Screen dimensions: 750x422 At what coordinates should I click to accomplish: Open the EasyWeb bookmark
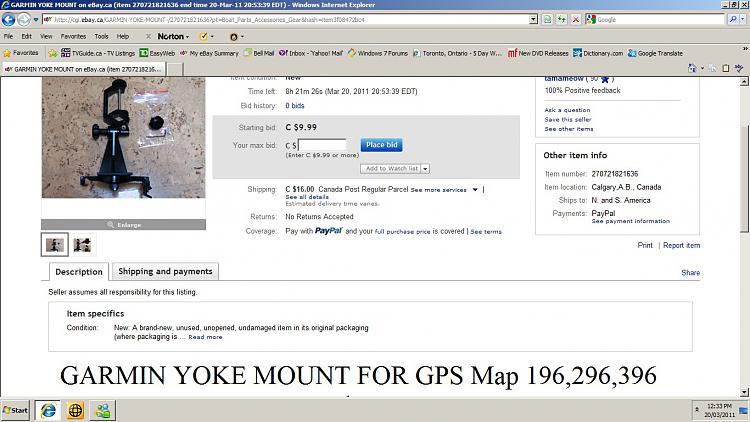(157, 53)
